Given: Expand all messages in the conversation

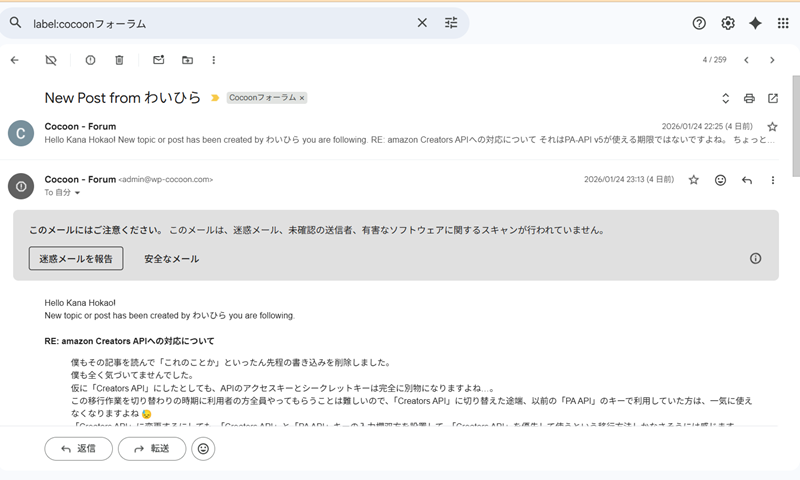Looking at the screenshot, I should point(725,98).
